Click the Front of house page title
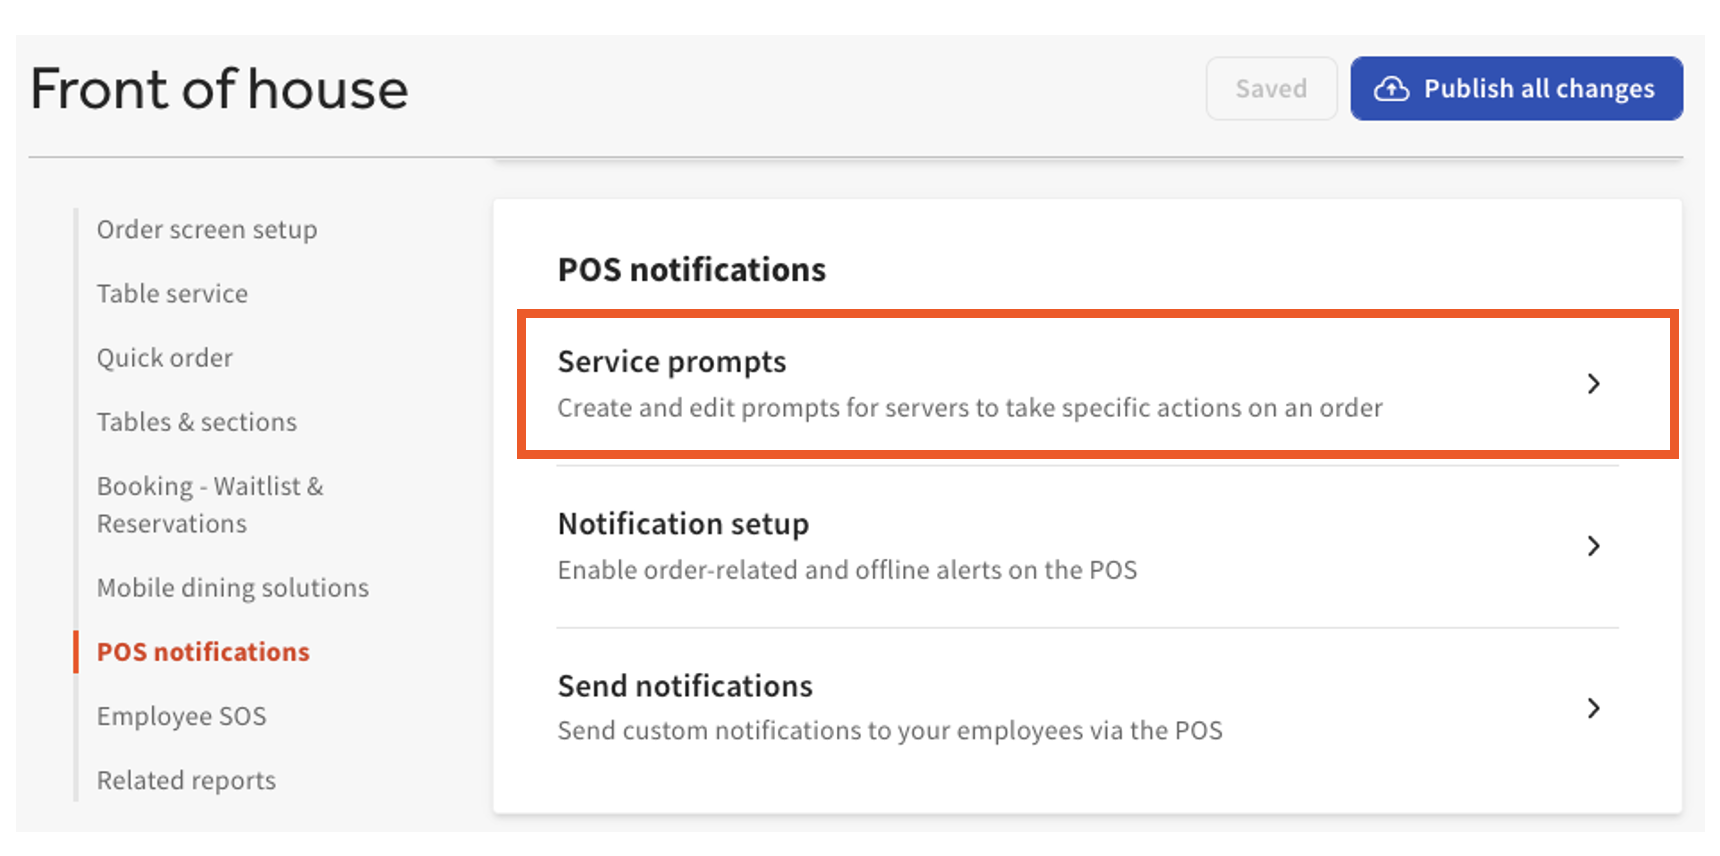The image size is (1720, 856). 219,89
